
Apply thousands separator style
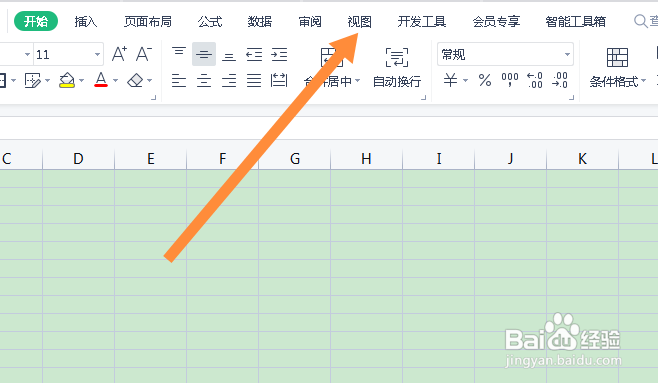(x=510, y=79)
